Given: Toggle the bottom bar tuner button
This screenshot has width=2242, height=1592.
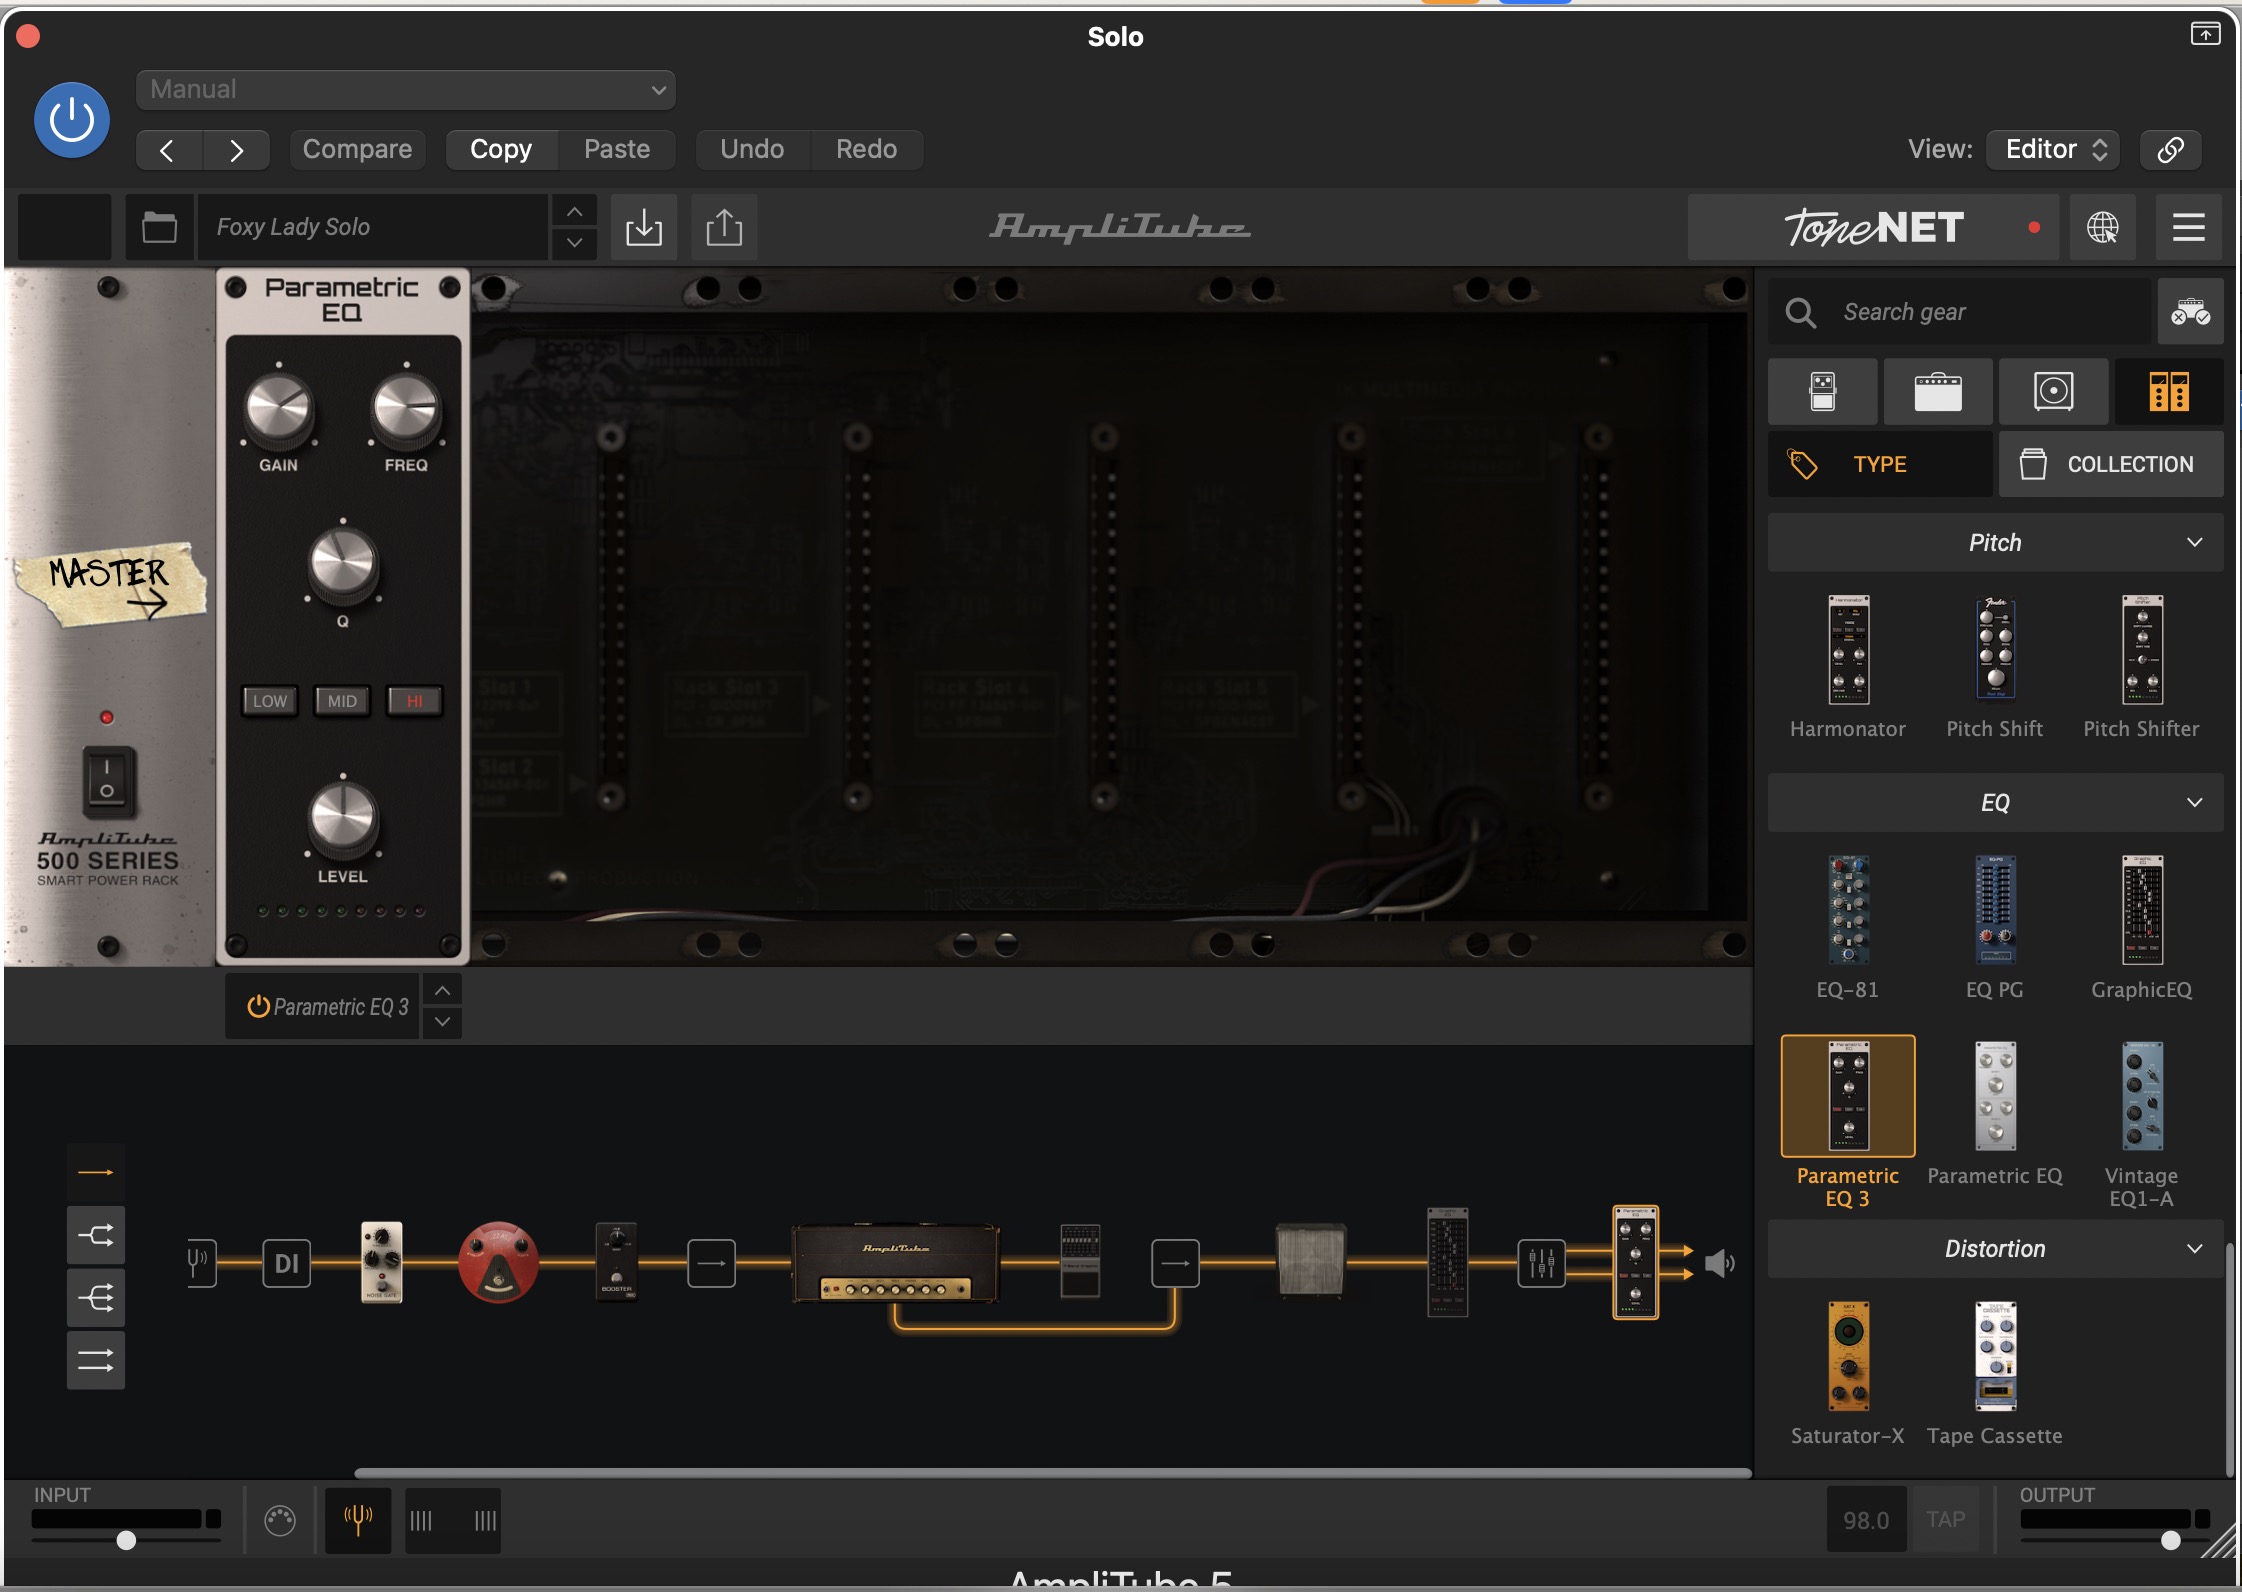Looking at the screenshot, I should pyautogui.click(x=358, y=1520).
